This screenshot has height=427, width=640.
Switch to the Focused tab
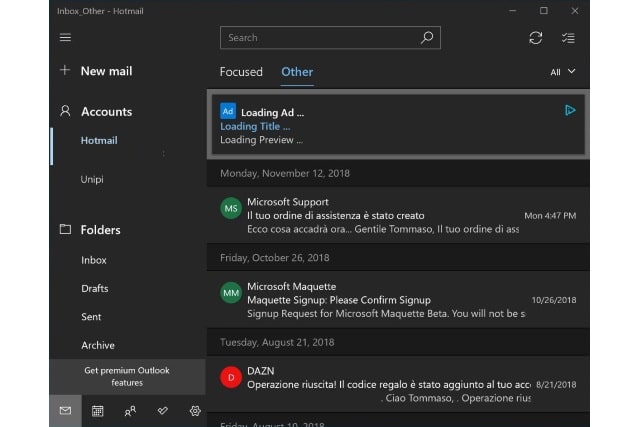[241, 72]
